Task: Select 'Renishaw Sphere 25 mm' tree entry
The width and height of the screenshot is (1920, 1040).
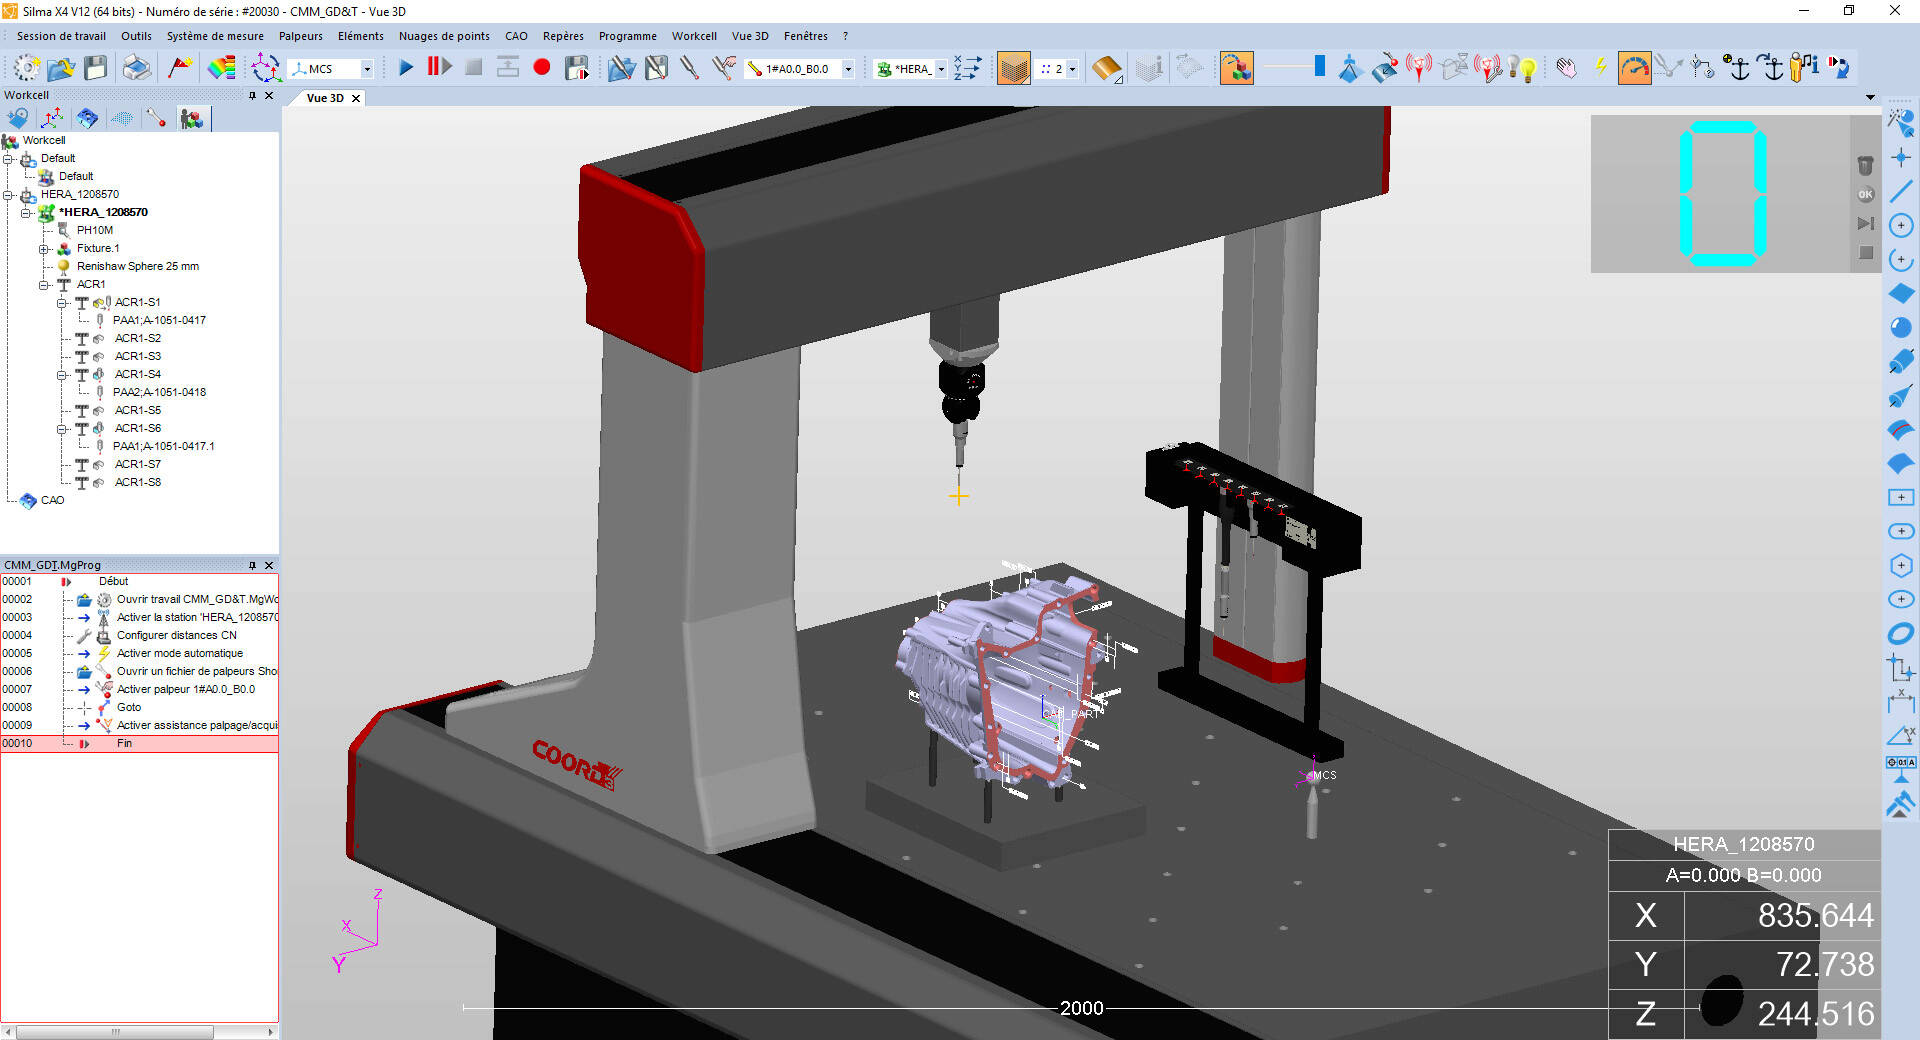Action: point(137,266)
